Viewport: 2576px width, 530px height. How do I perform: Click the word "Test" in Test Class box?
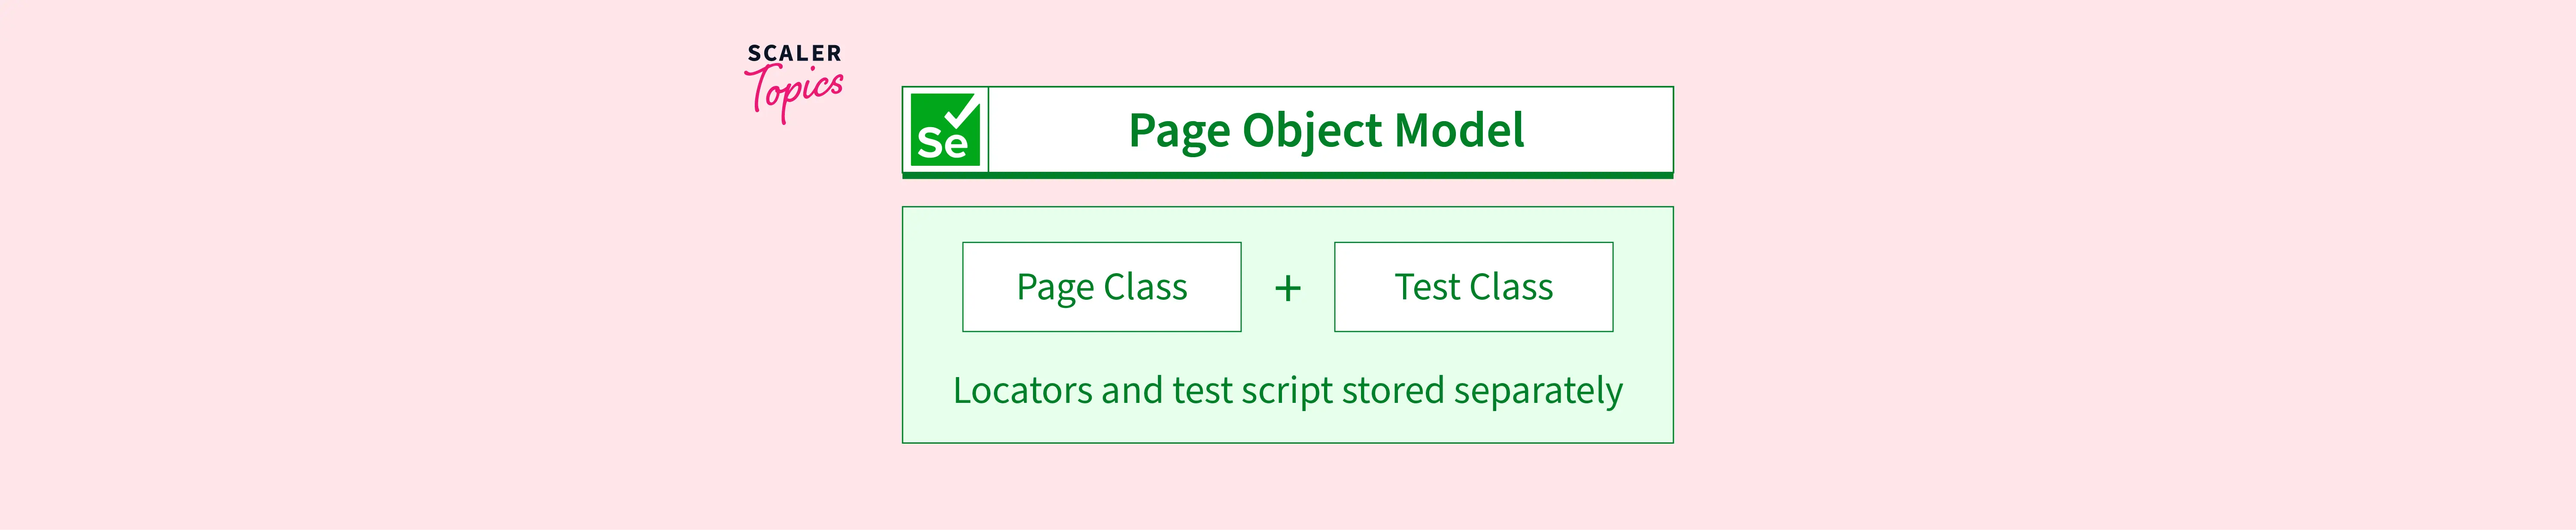(1427, 287)
